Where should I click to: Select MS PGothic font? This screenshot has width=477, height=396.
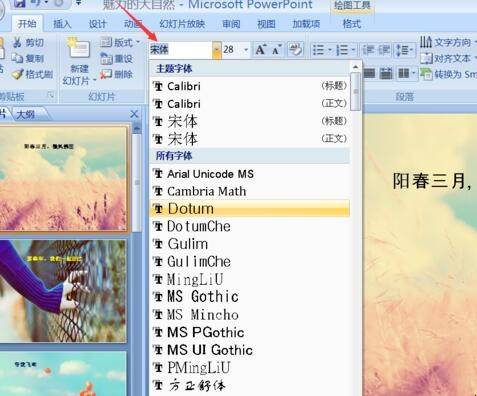pos(249,332)
